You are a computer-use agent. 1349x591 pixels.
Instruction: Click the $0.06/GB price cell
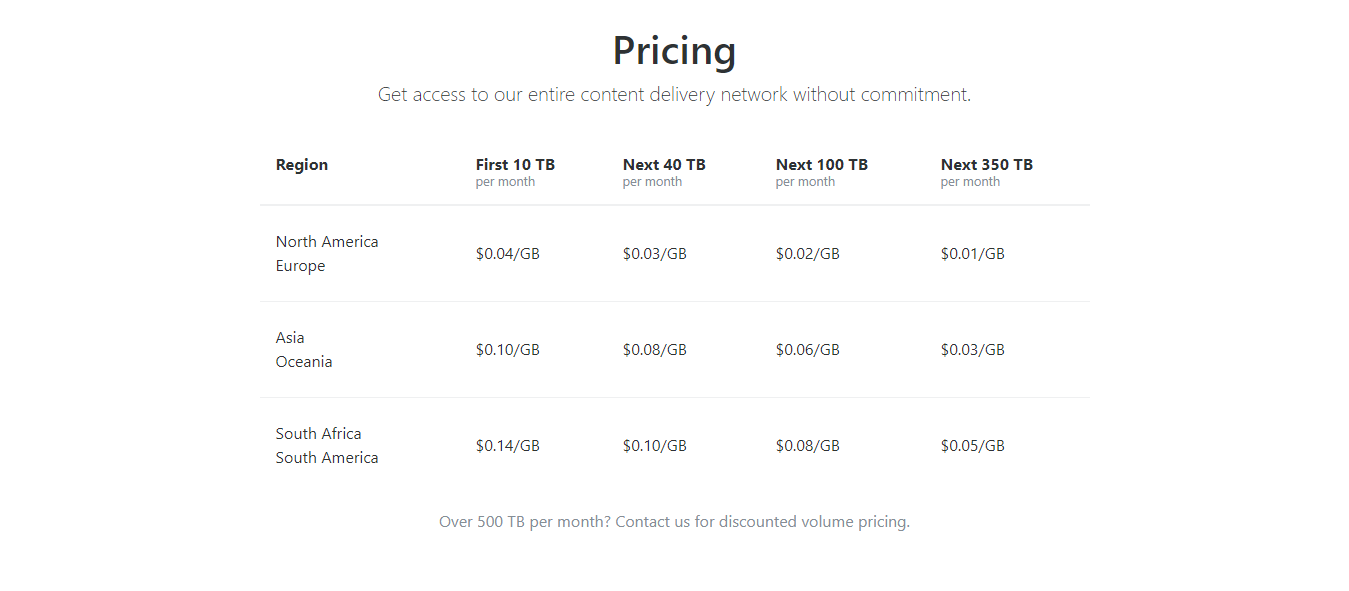[x=808, y=350]
